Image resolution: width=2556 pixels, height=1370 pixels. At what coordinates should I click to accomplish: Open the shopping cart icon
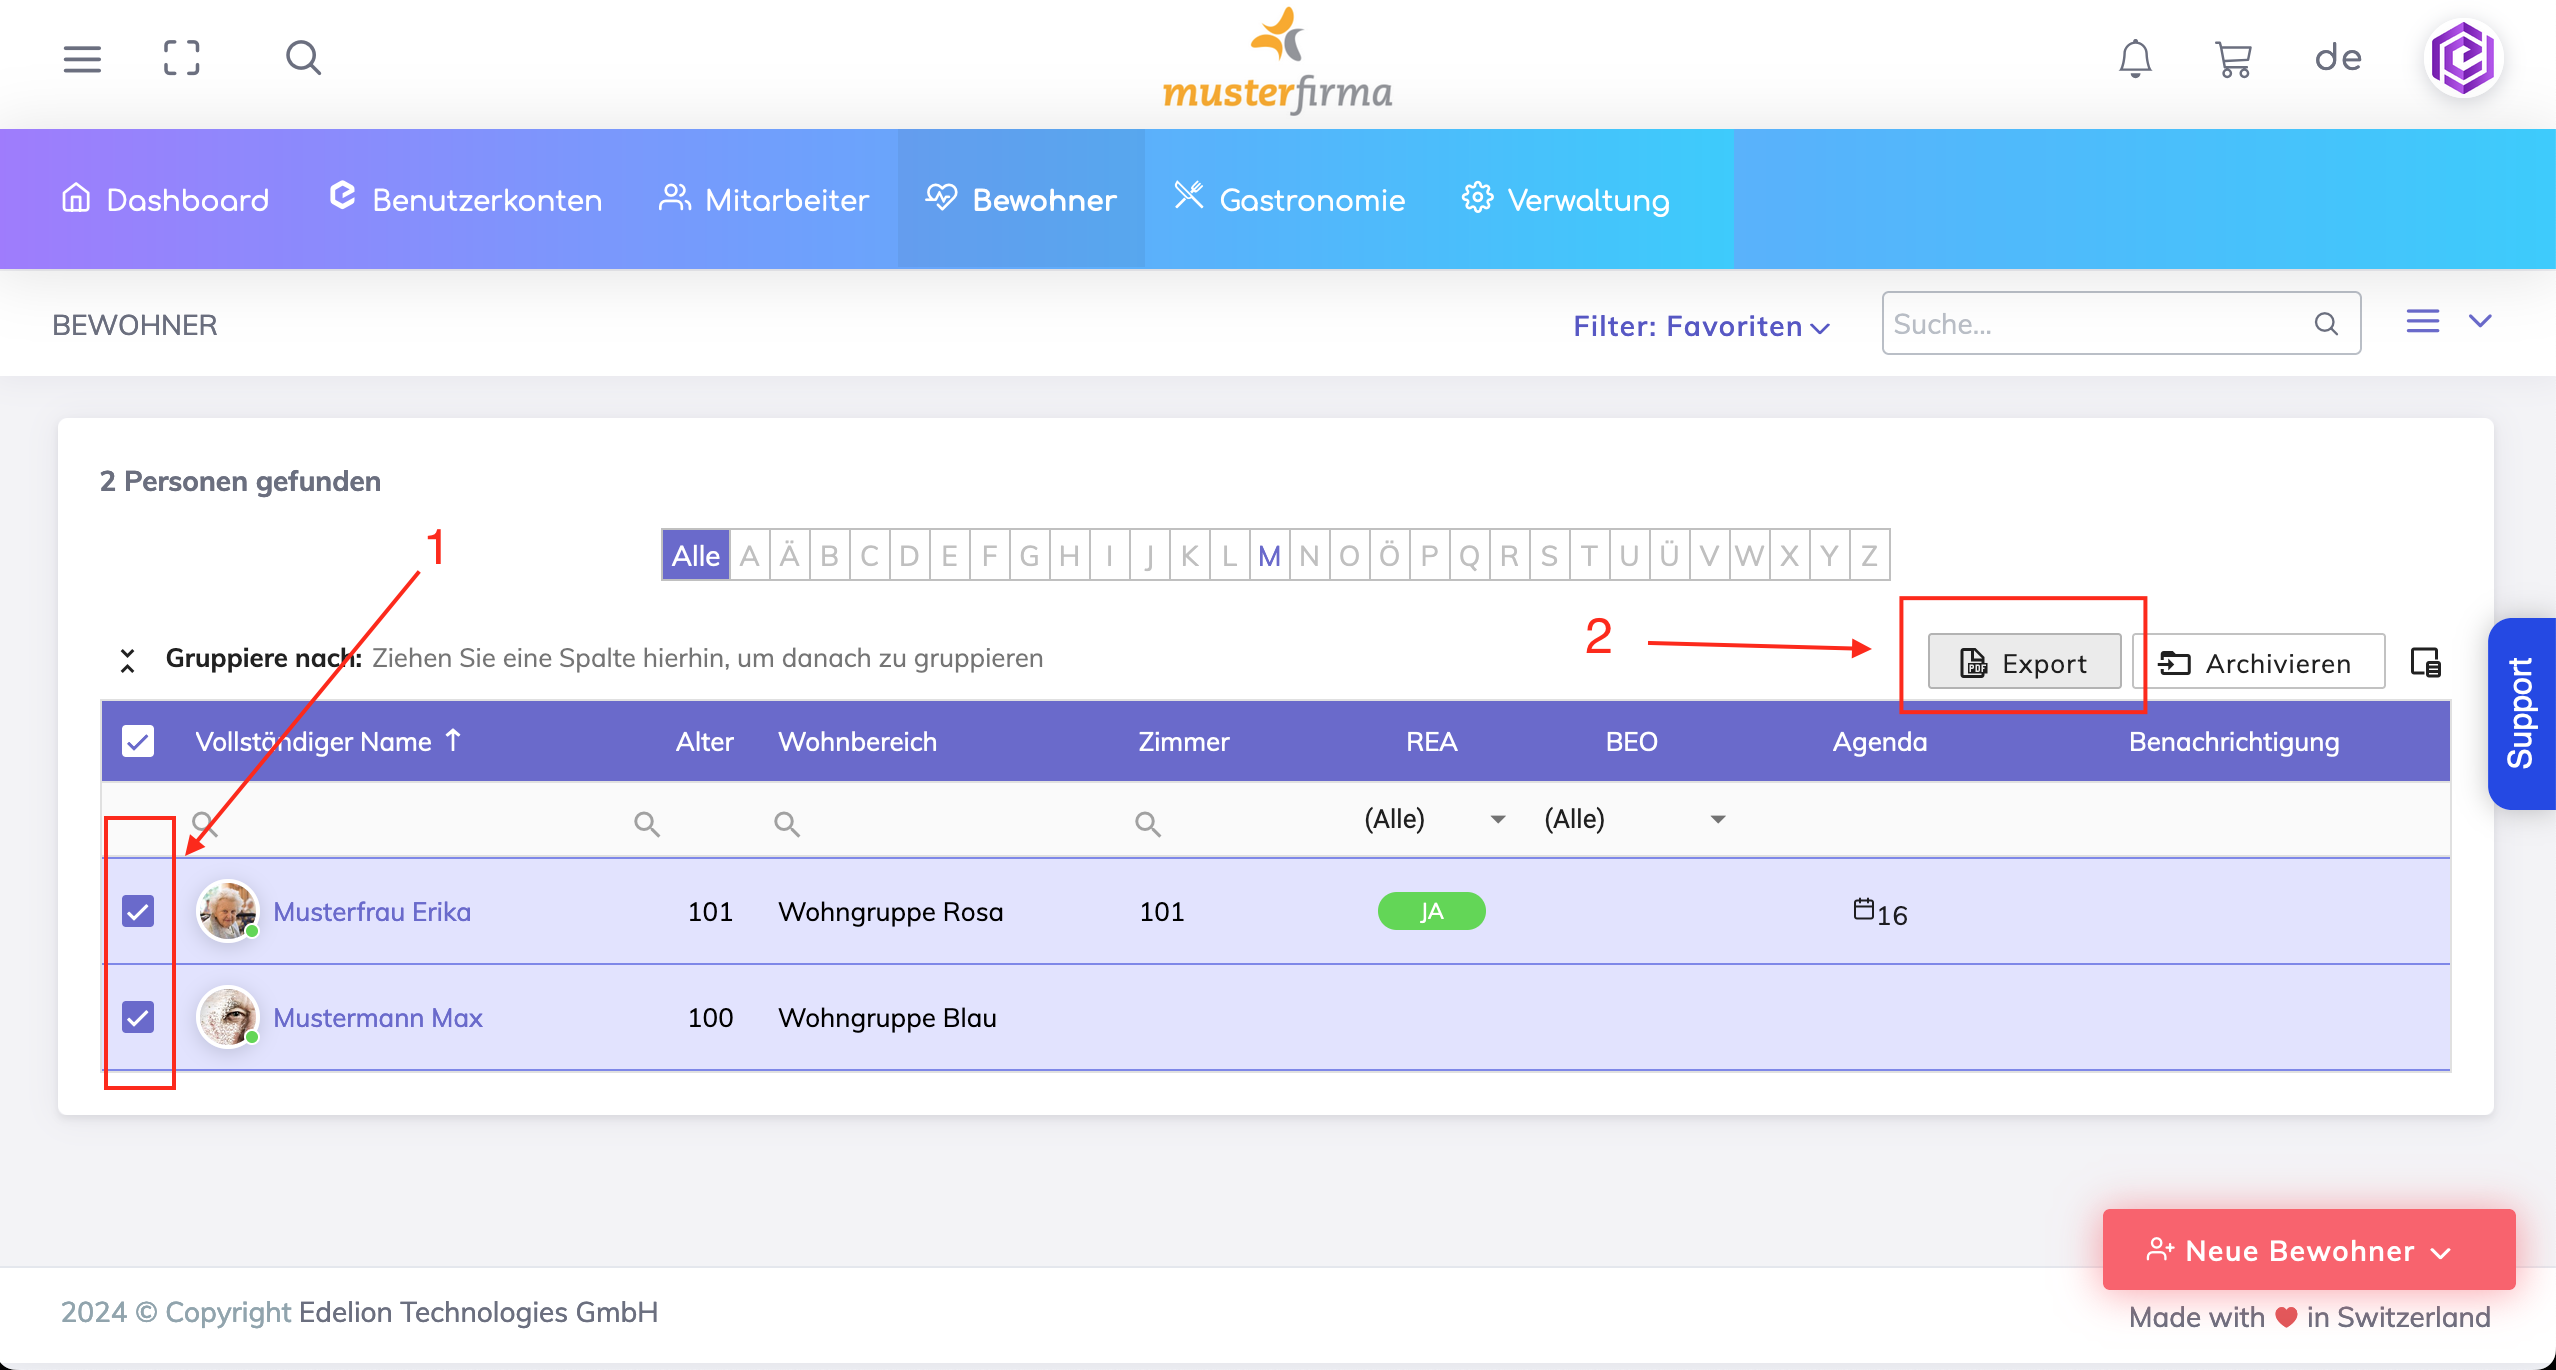pos(2233,59)
